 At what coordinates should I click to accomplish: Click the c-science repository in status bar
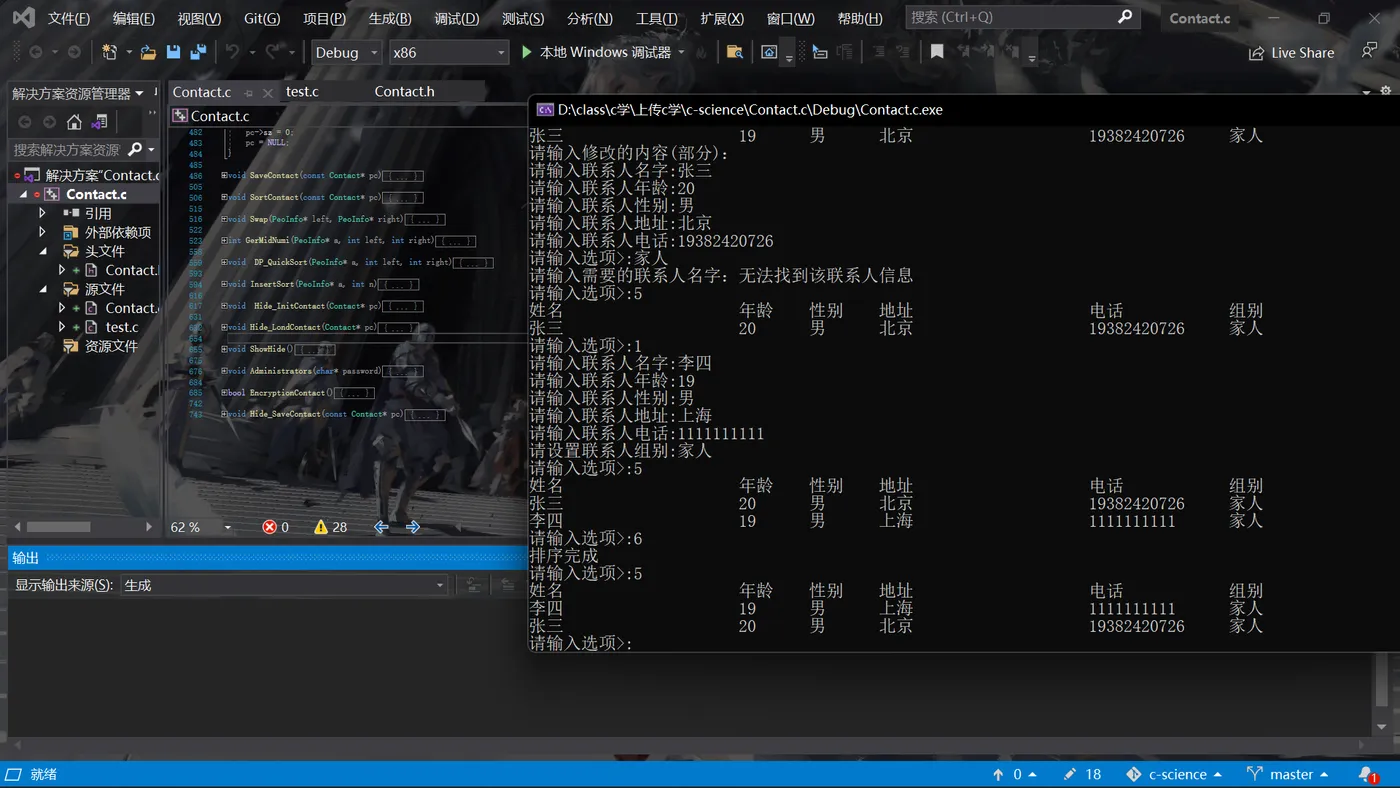[x=1174, y=774]
